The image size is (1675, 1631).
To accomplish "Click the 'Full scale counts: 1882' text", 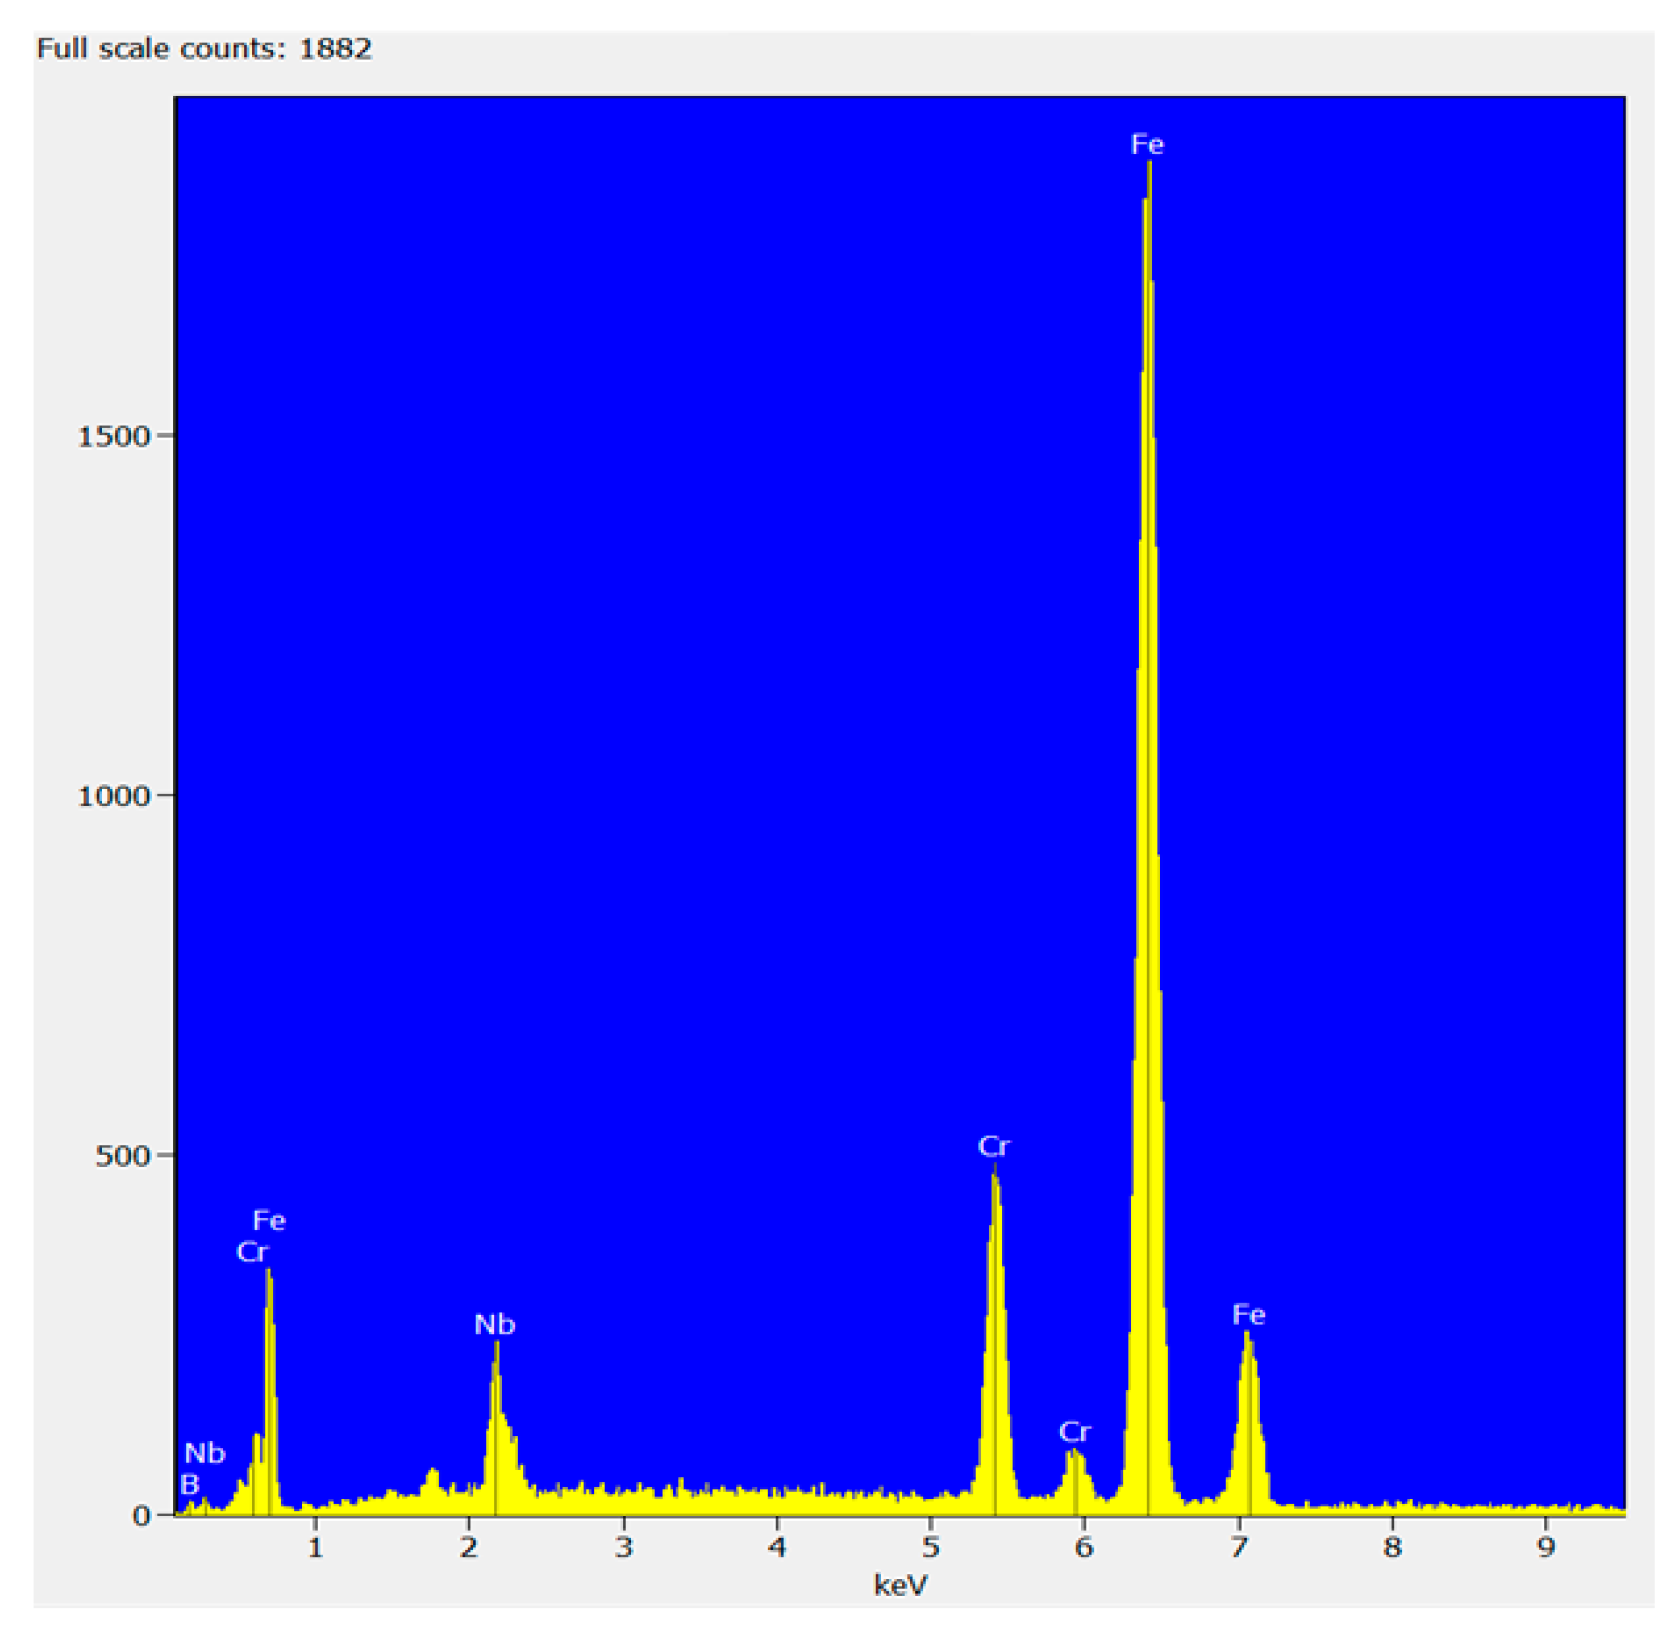I will [204, 48].
